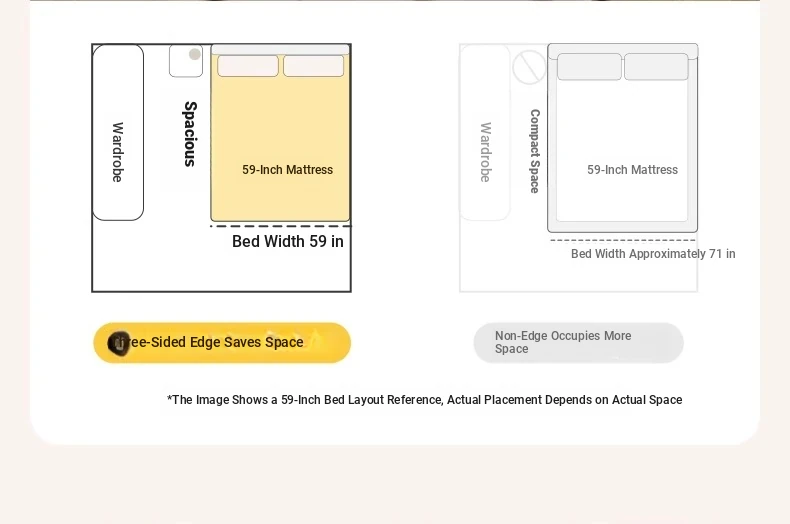The width and height of the screenshot is (790, 524).
Task: Click the Bed Width Approximately 71 in text
Action: (653, 254)
